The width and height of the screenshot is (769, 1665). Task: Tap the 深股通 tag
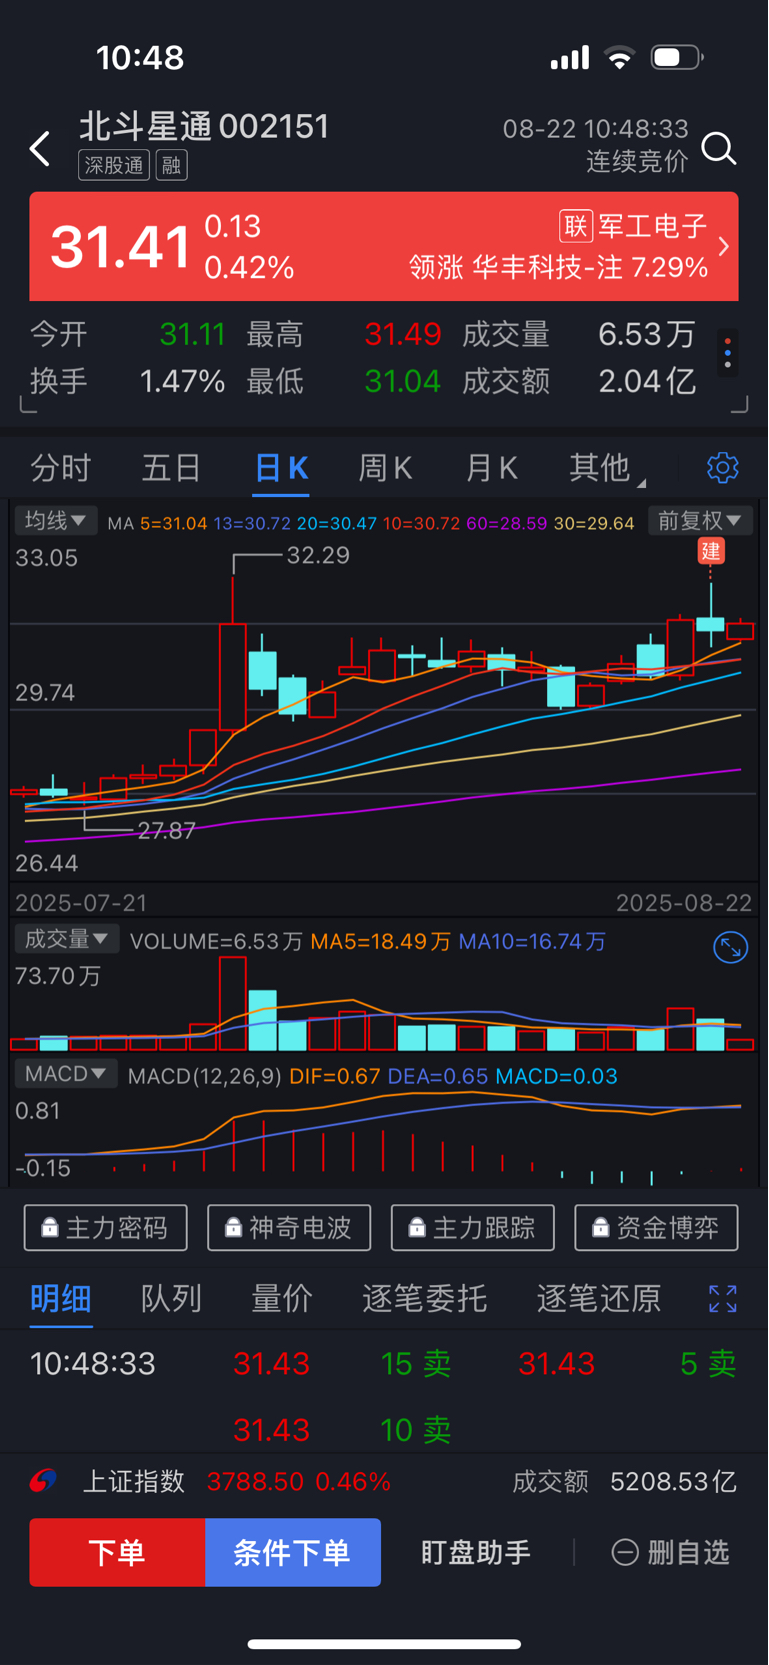[x=114, y=165]
